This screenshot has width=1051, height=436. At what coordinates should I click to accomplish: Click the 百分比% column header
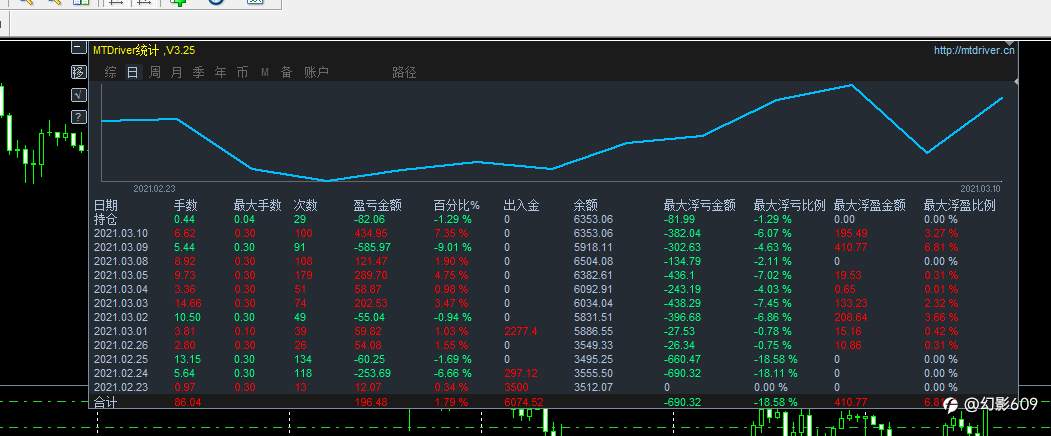coord(456,205)
